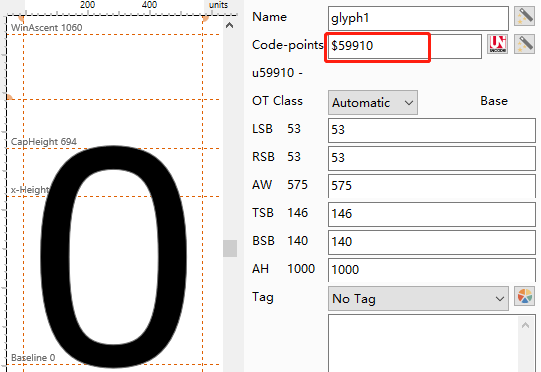Click the Baseline 0 guideline label
541x372 pixels.
click(33, 358)
